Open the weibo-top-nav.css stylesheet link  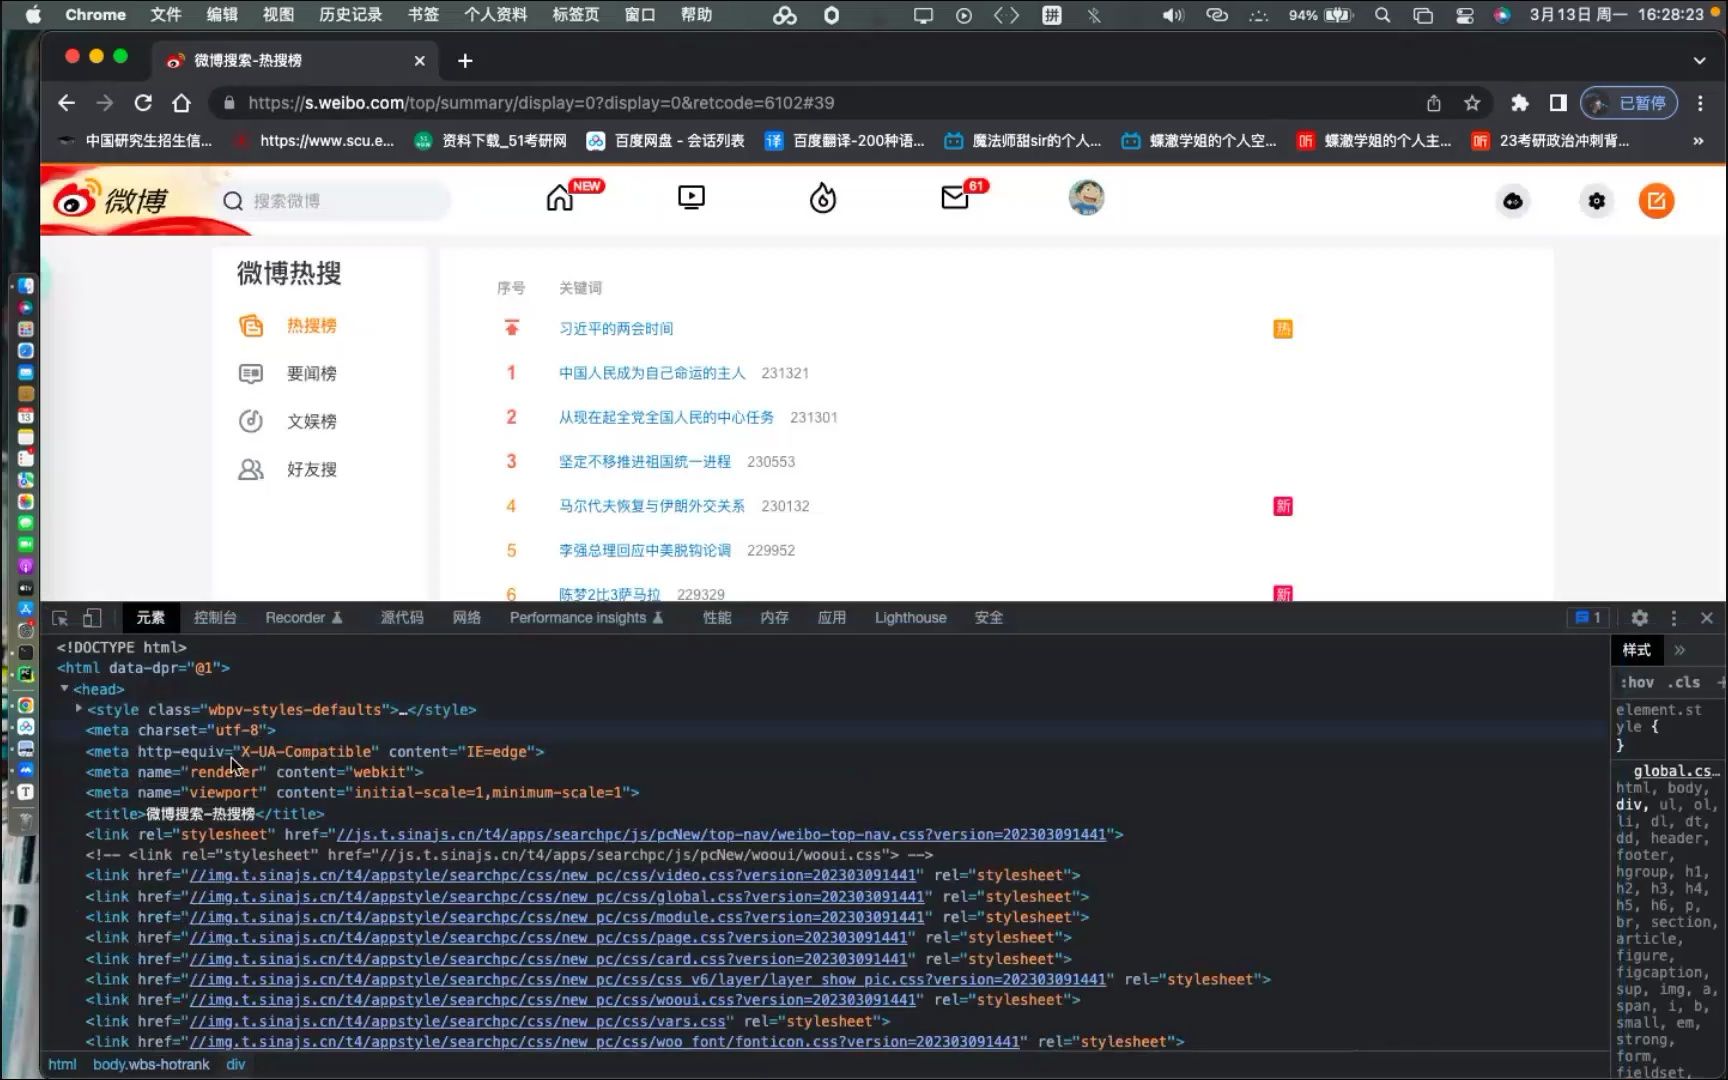(x=722, y=834)
